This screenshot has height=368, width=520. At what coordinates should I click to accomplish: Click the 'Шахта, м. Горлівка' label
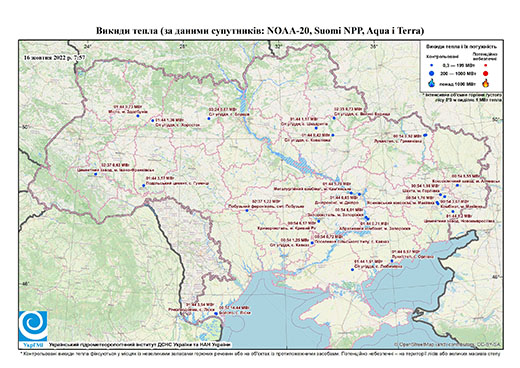421,191
